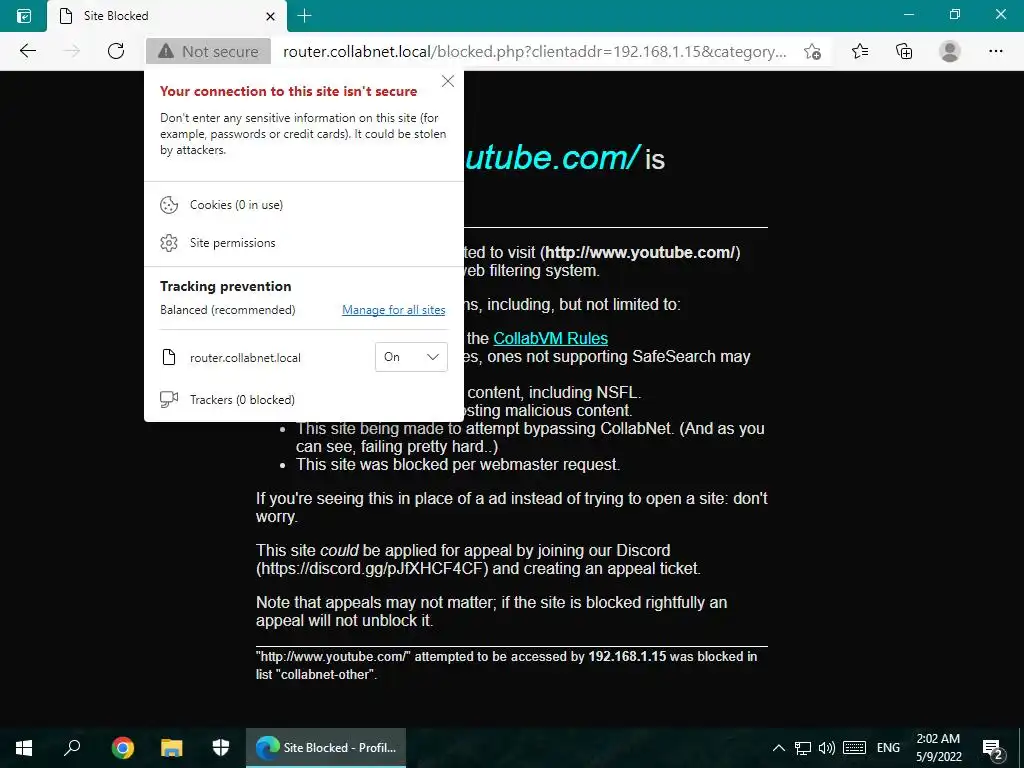Show hidden tray icons chevron
This screenshot has width=1024, height=768.
pyautogui.click(x=778, y=748)
